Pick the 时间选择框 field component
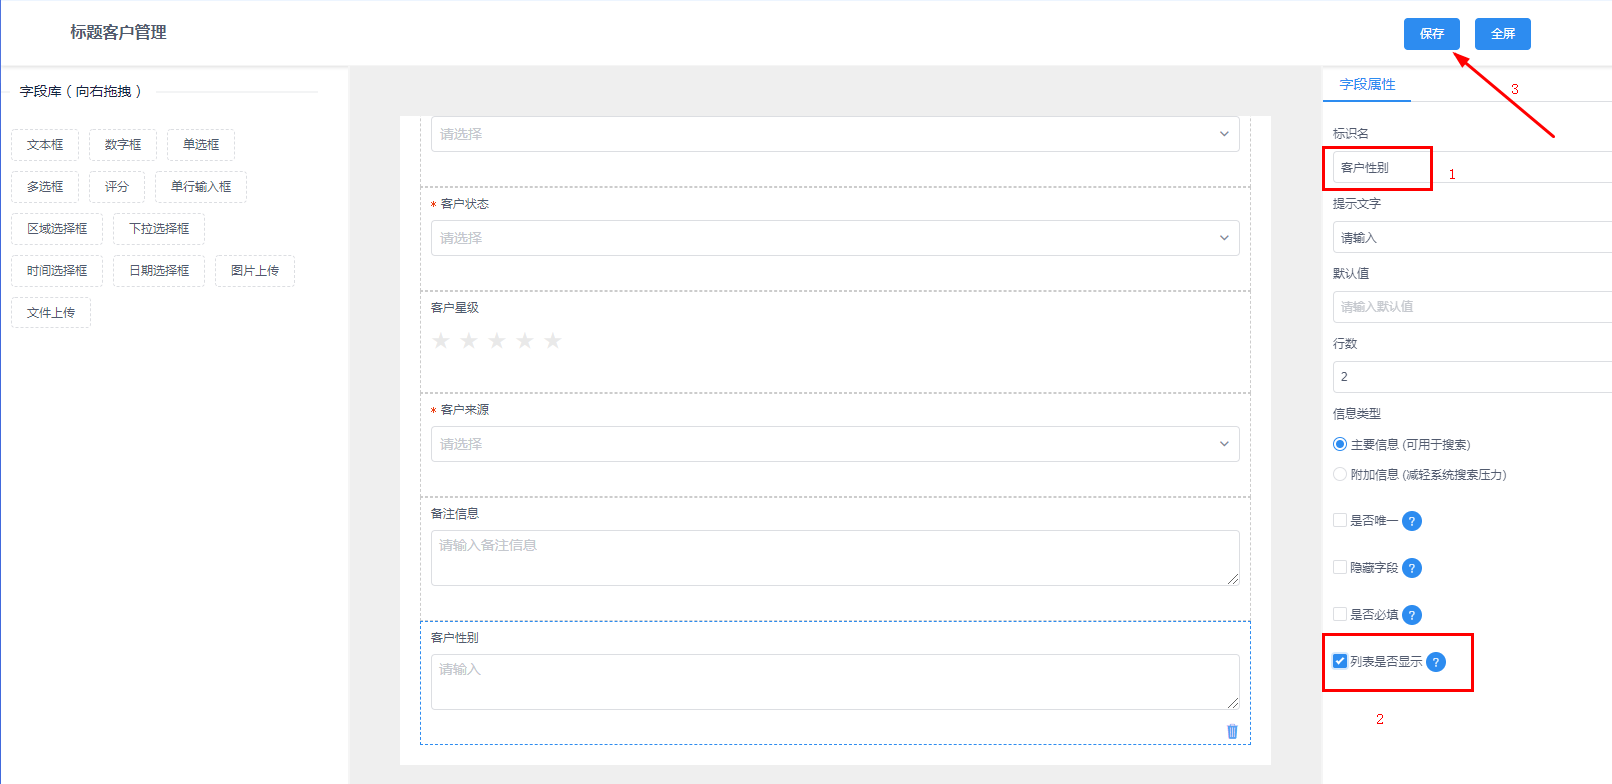1612x784 pixels. click(57, 271)
